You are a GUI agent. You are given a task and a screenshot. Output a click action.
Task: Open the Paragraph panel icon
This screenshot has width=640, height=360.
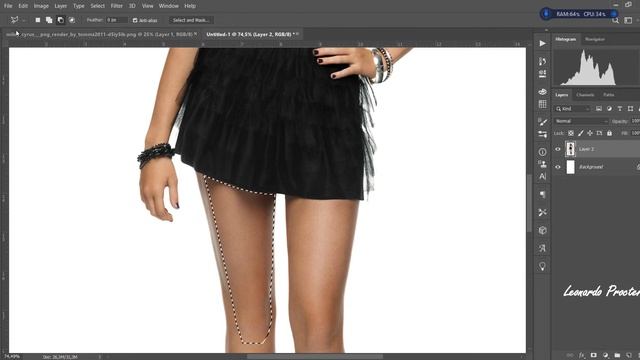point(542,195)
